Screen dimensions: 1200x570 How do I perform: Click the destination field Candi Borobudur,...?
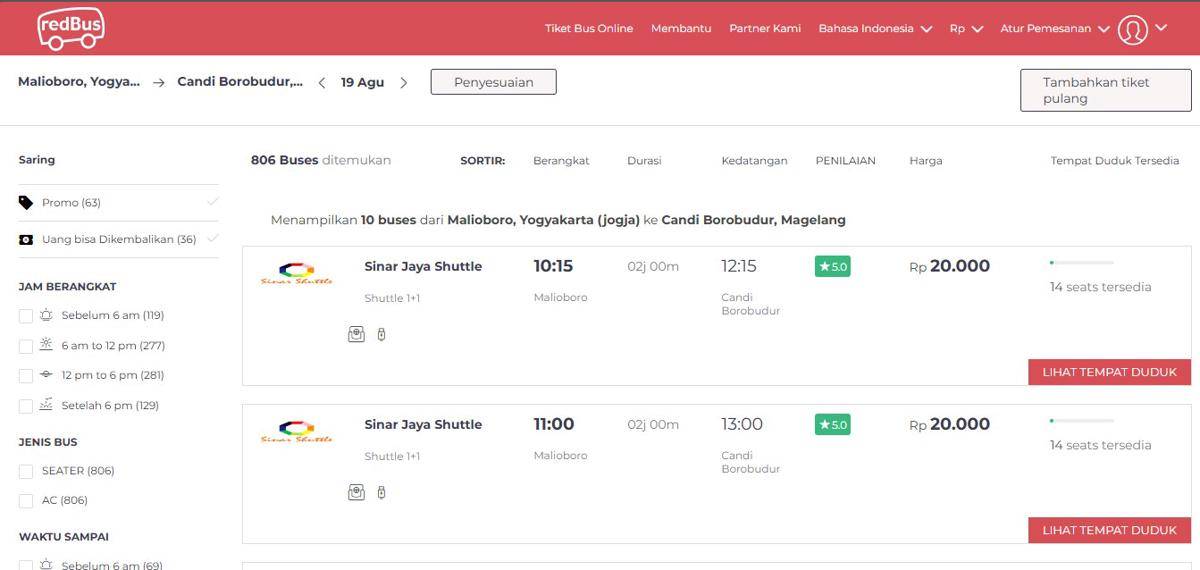pyautogui.click(x=240, y=82)
